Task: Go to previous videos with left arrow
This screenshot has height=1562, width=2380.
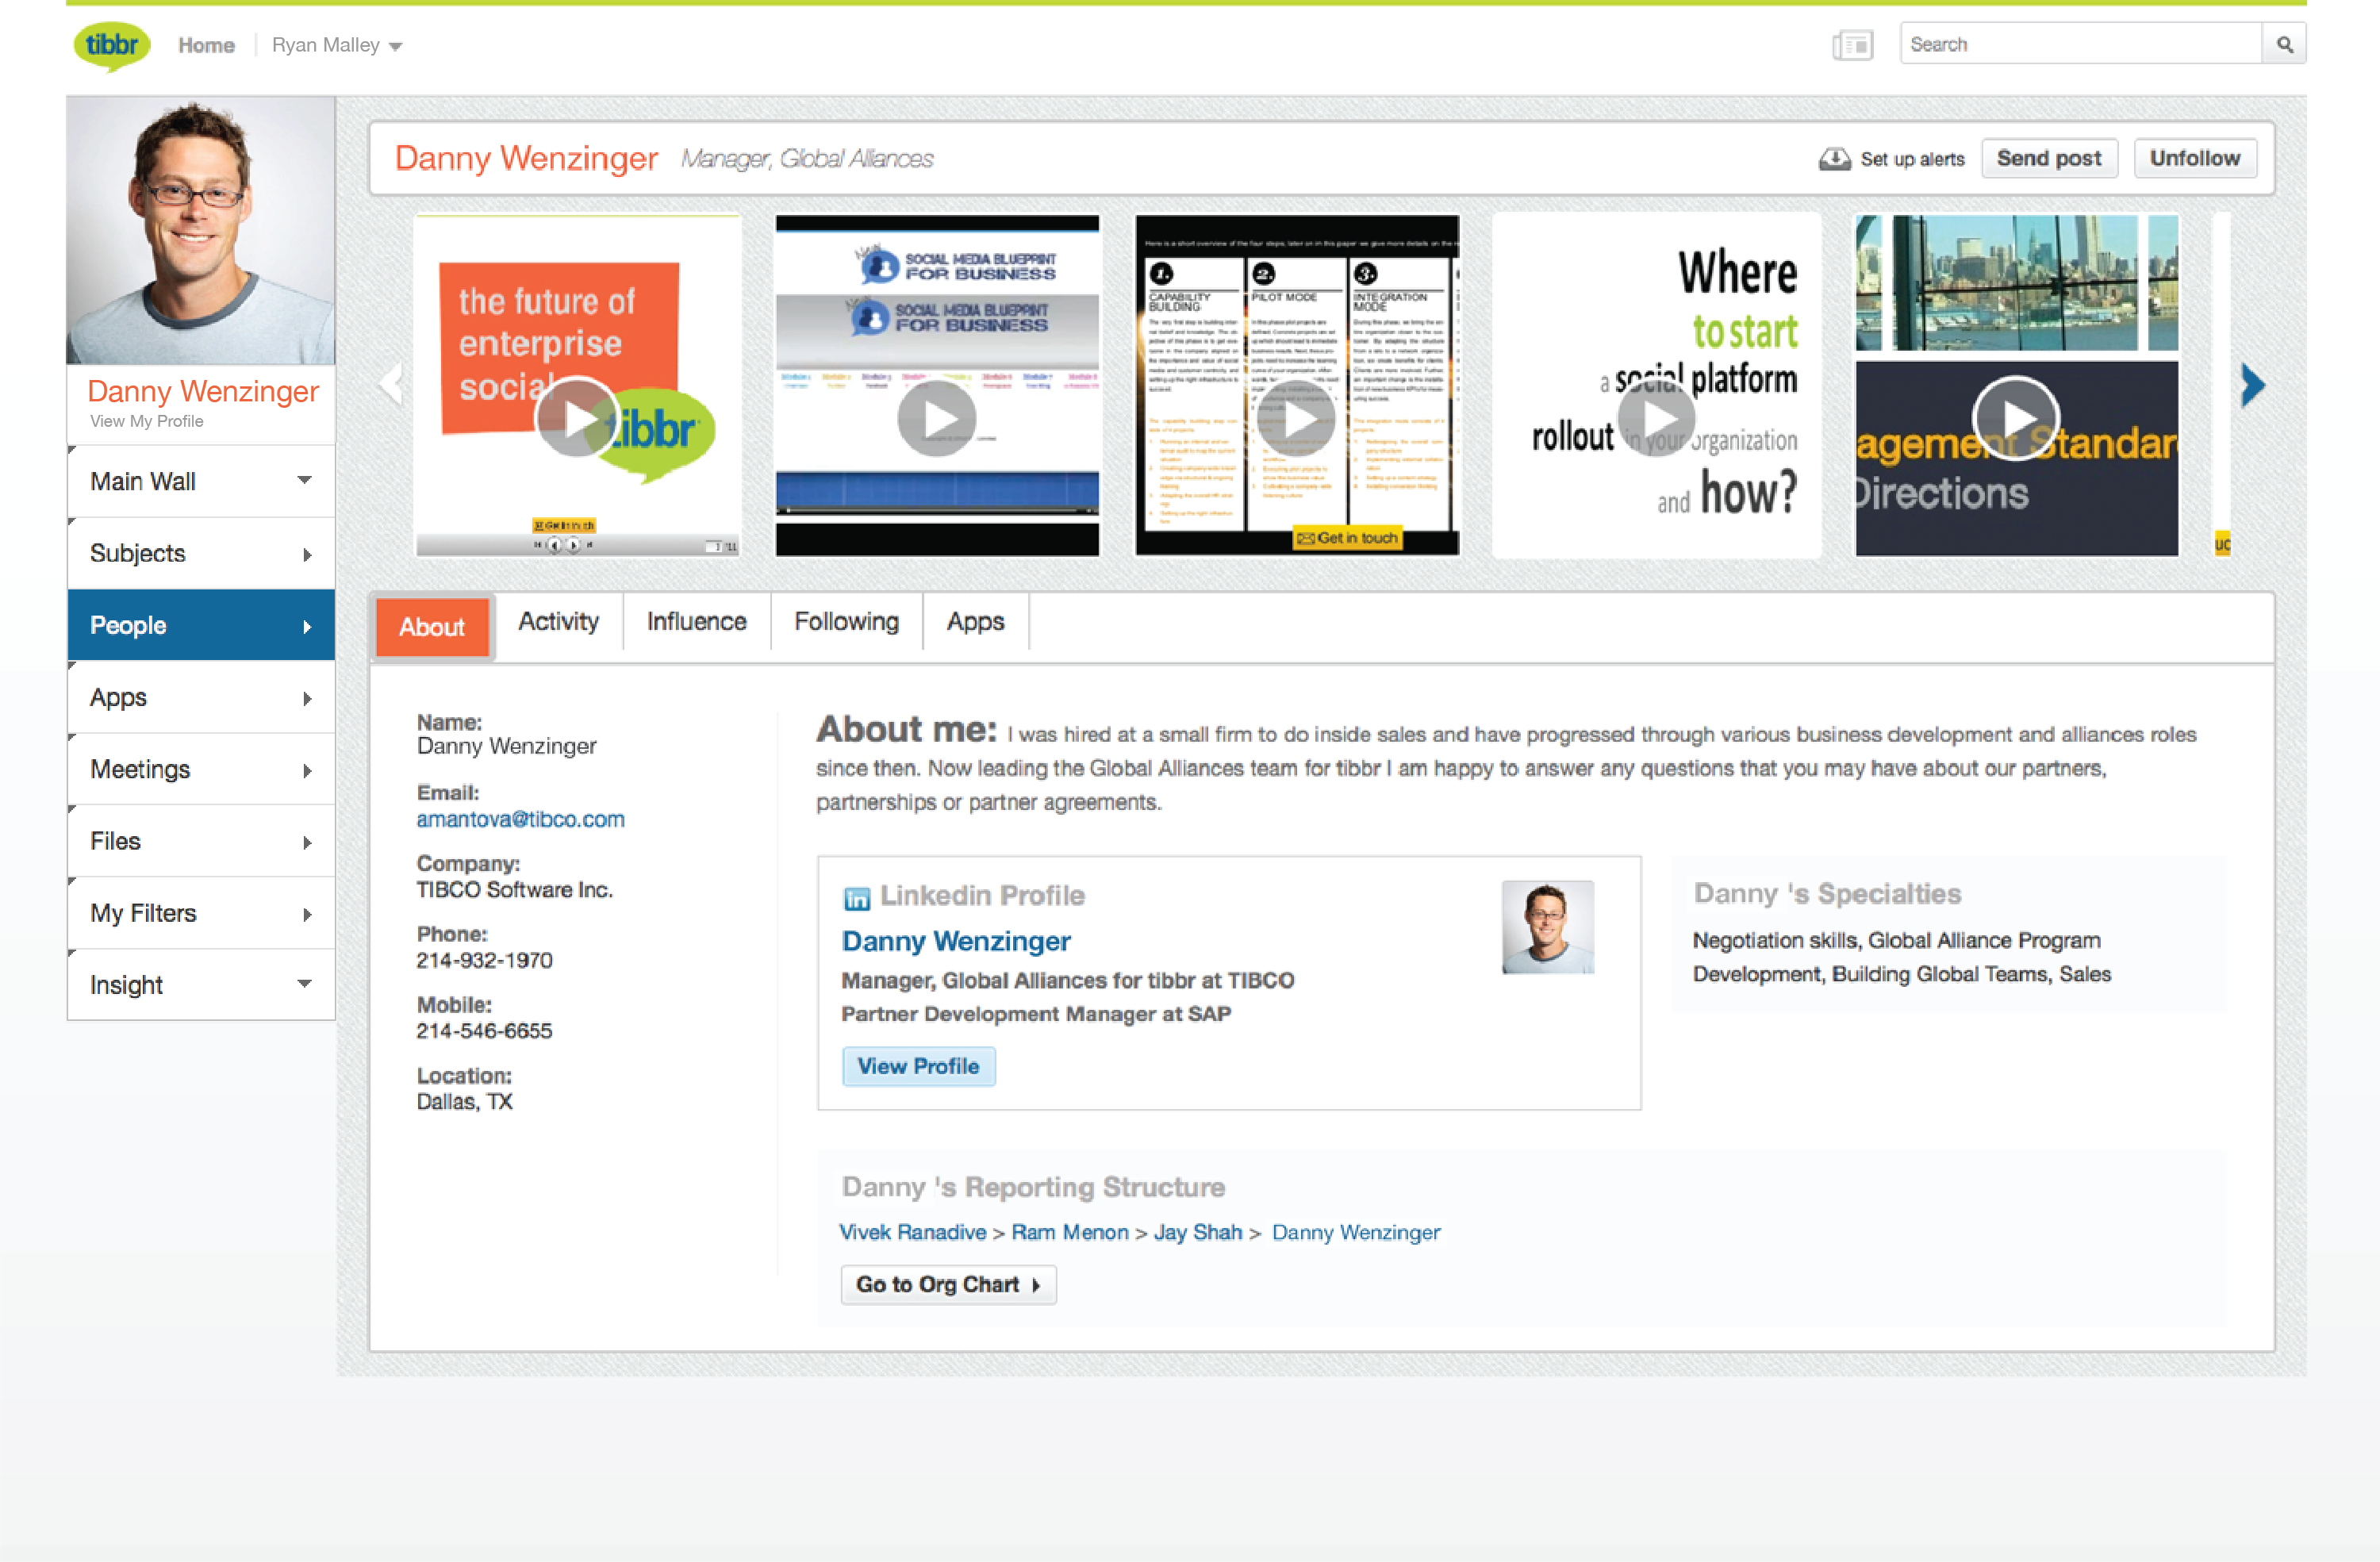Action: click(391, 383)
